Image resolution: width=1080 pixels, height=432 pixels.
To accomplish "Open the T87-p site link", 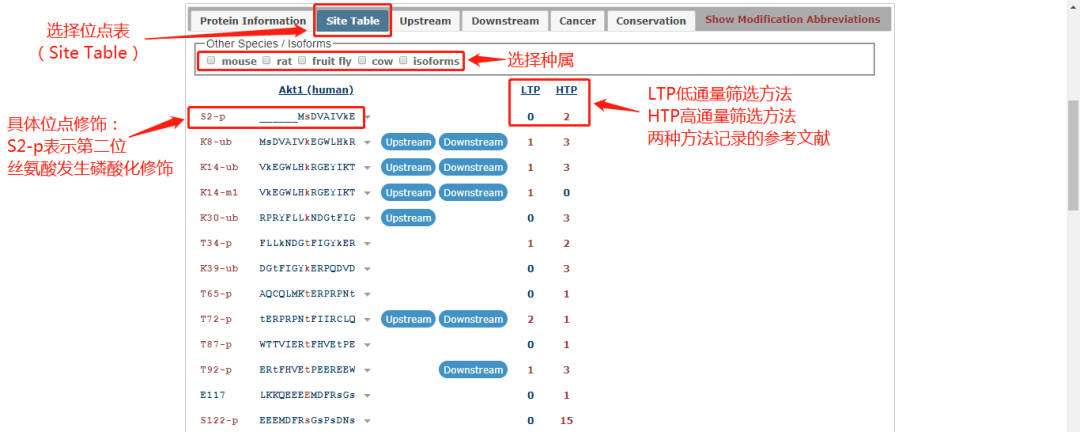I will pos(216,344).
